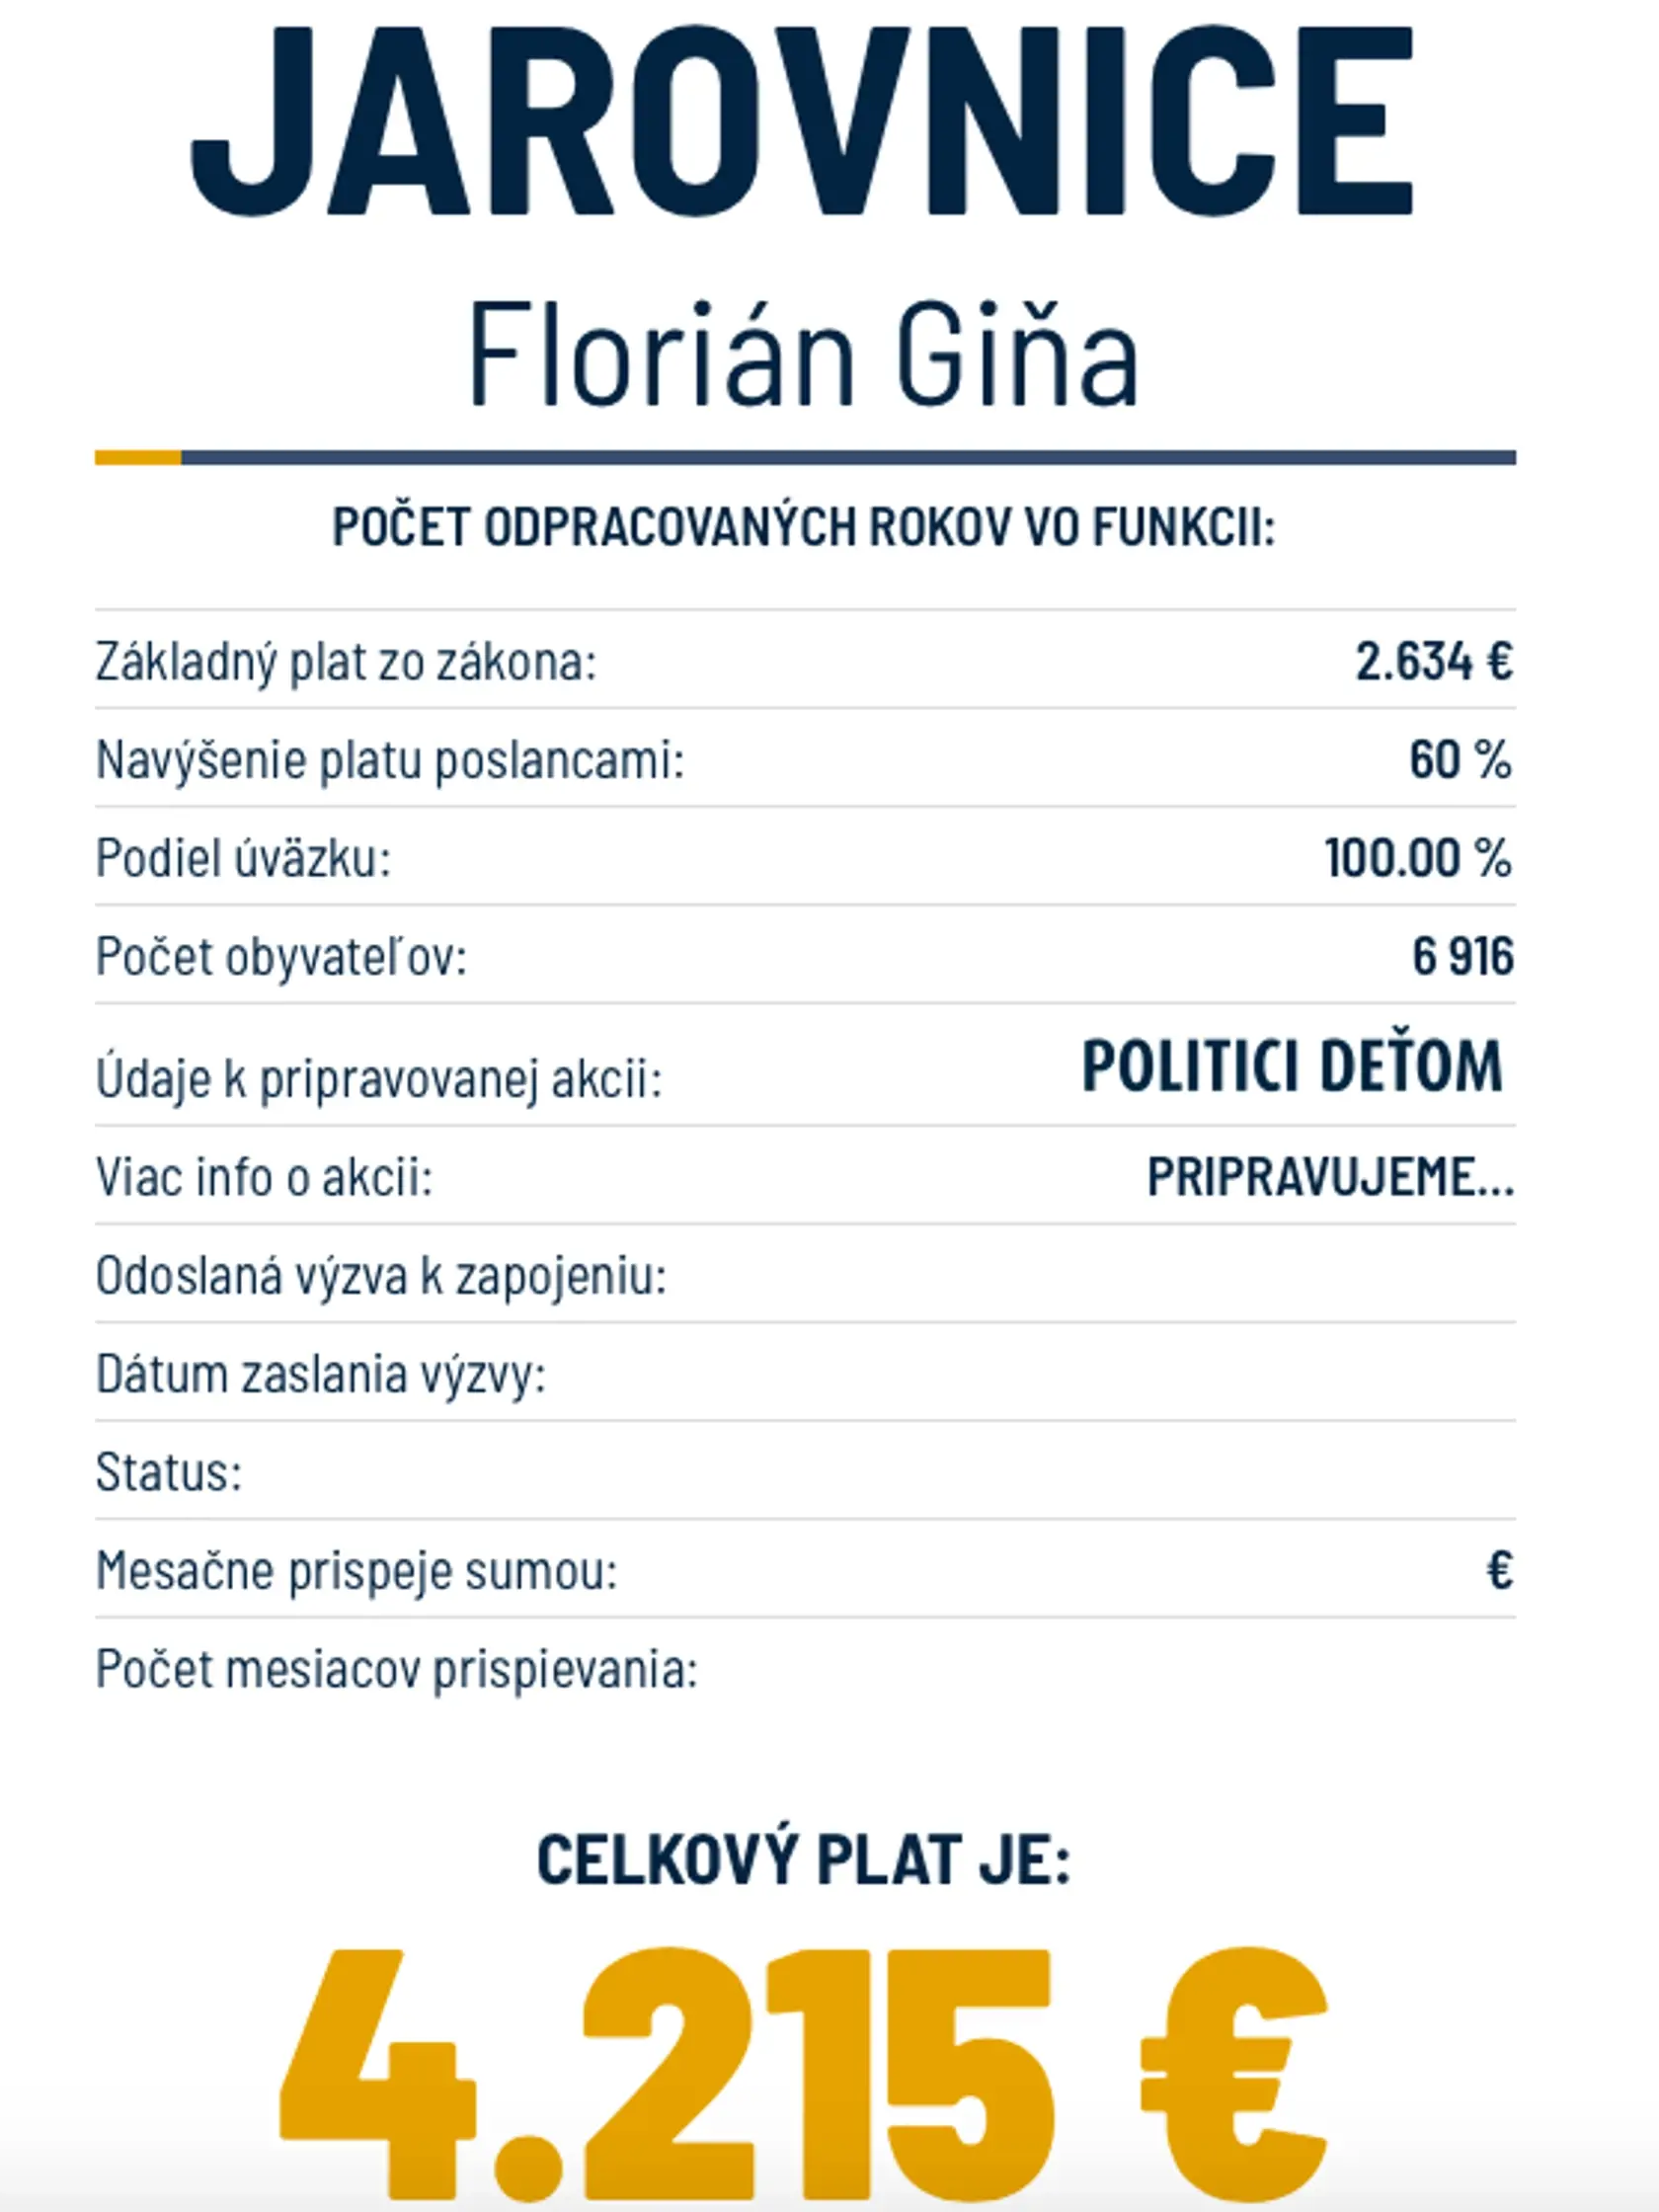This screenshot has height=2212, width=1659.
Task: Click the total salary 4.215 € figure
Action: (803, 2085)
